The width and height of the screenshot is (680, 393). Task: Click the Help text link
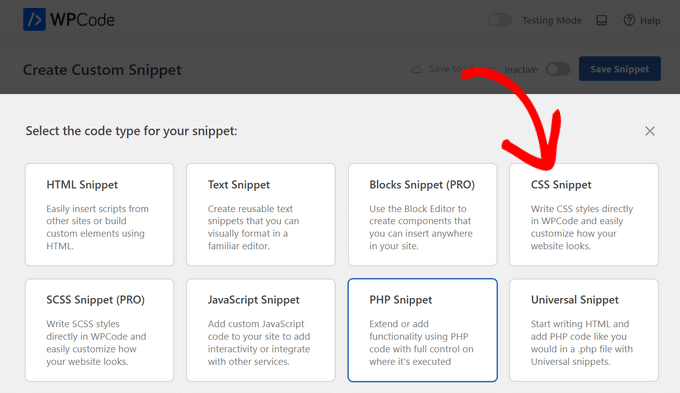coord(650,21)
